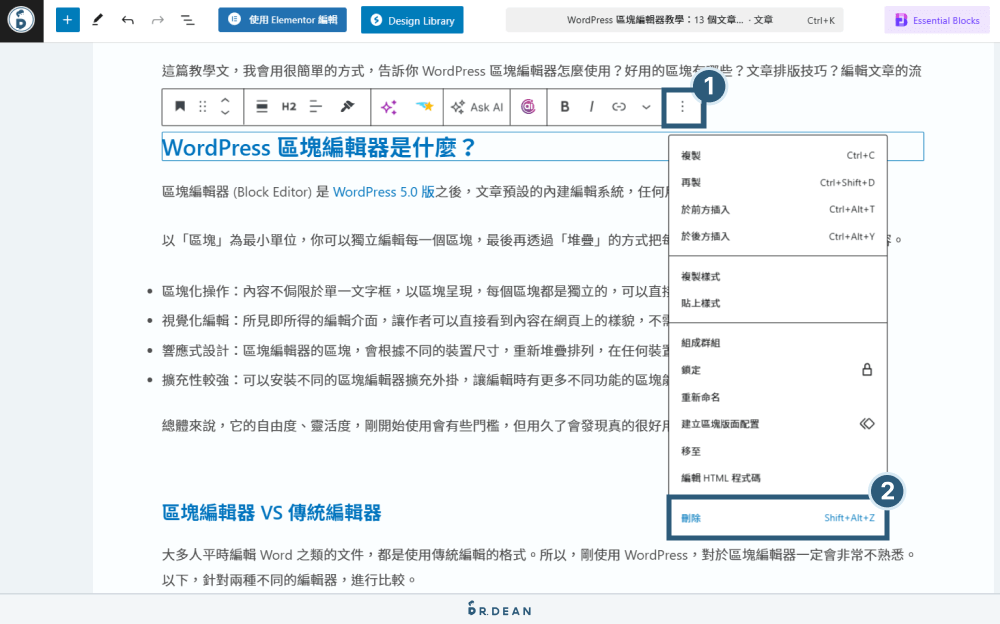
Task: Open the text alignment dropdown
Action: click(315, 107)
